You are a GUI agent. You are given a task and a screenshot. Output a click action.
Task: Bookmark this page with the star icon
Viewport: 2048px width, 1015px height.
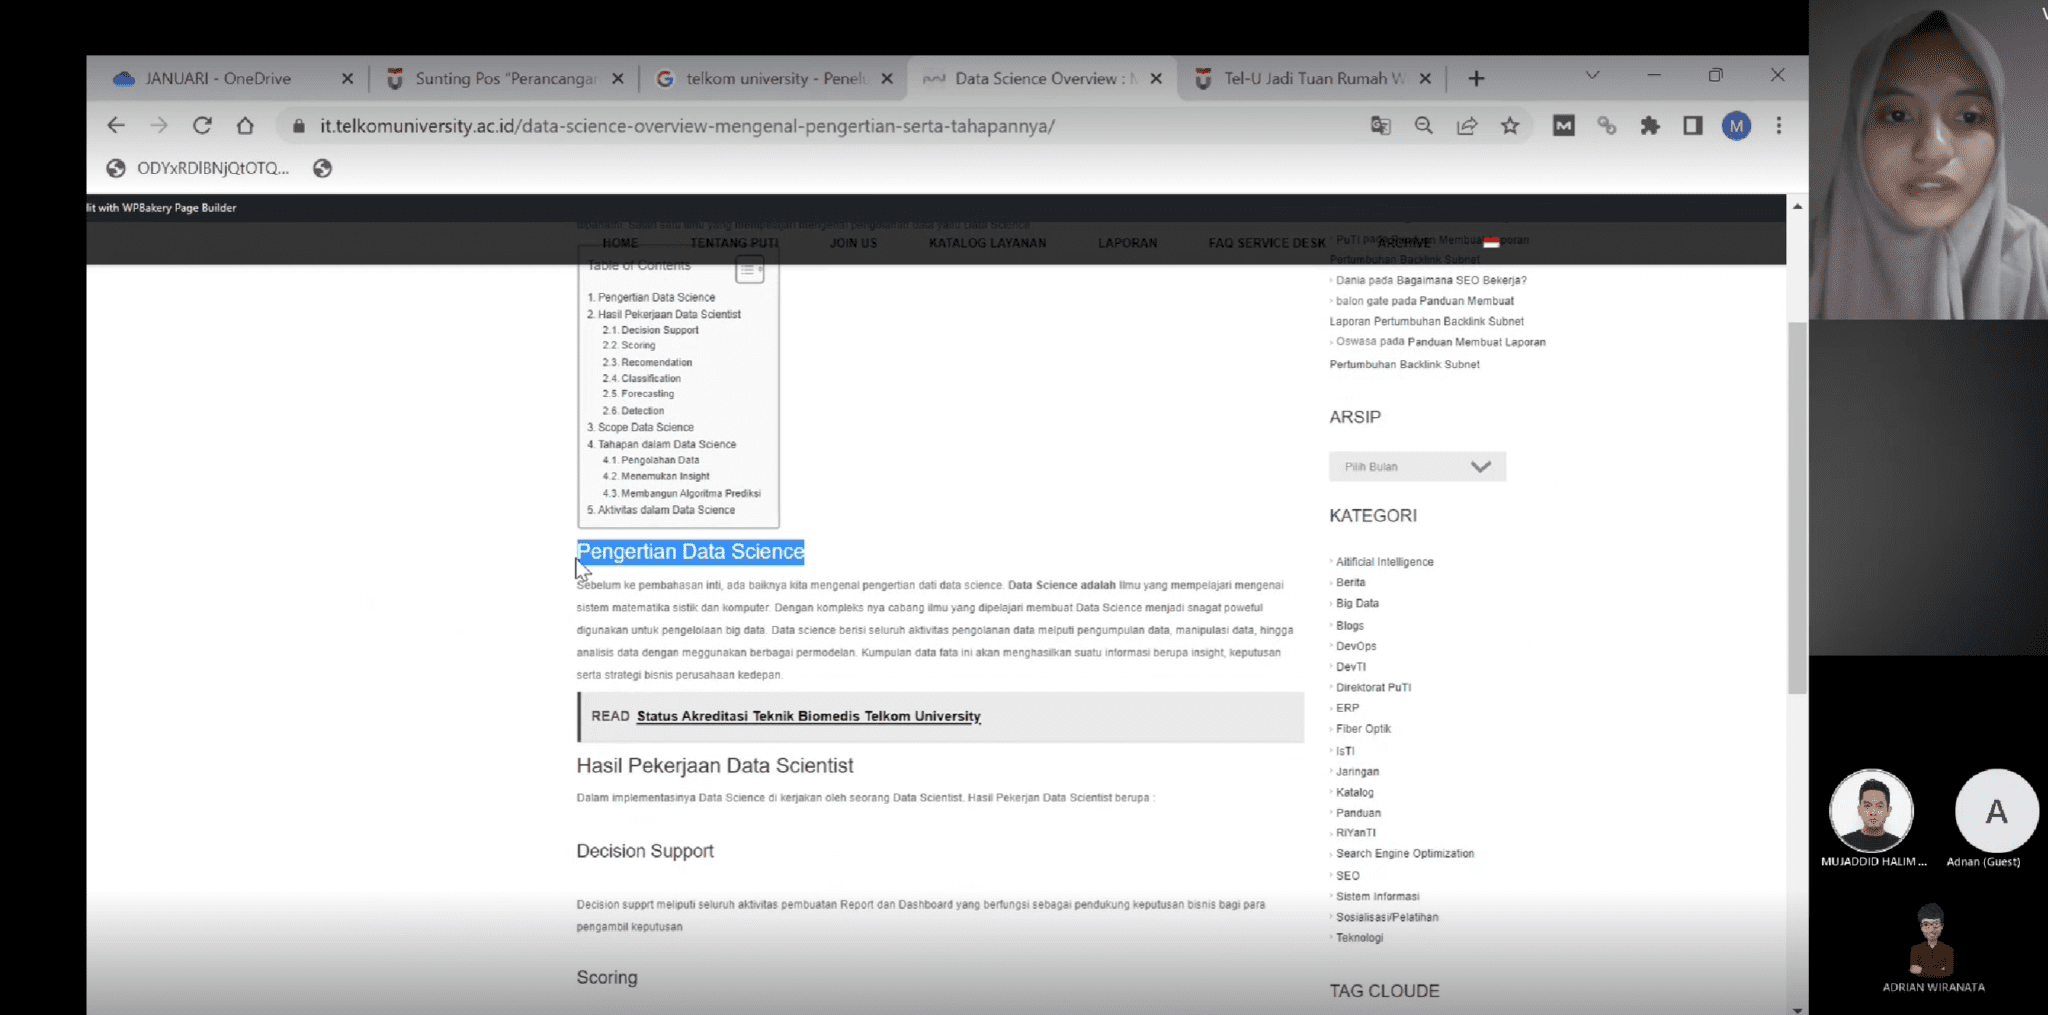click(1510, 125)
